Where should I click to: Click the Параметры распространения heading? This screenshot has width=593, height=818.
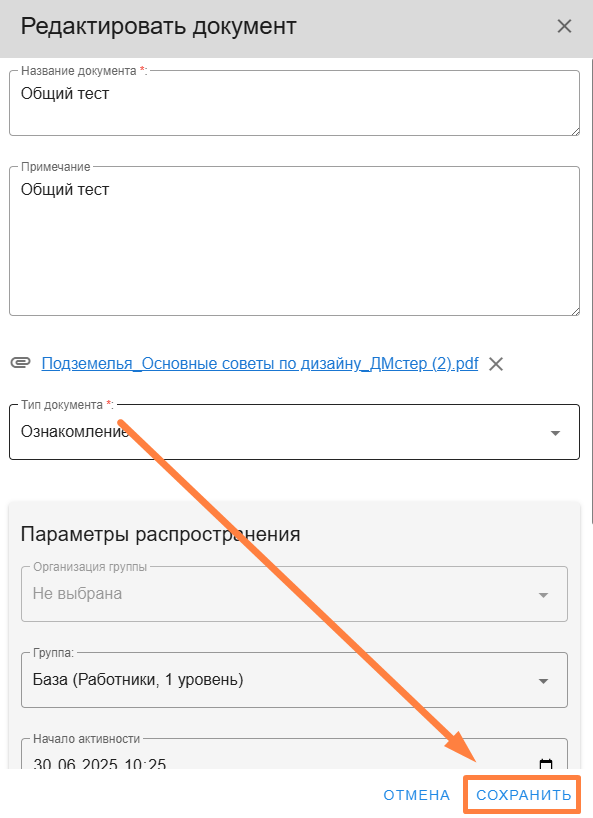click(x=160, y=534)
